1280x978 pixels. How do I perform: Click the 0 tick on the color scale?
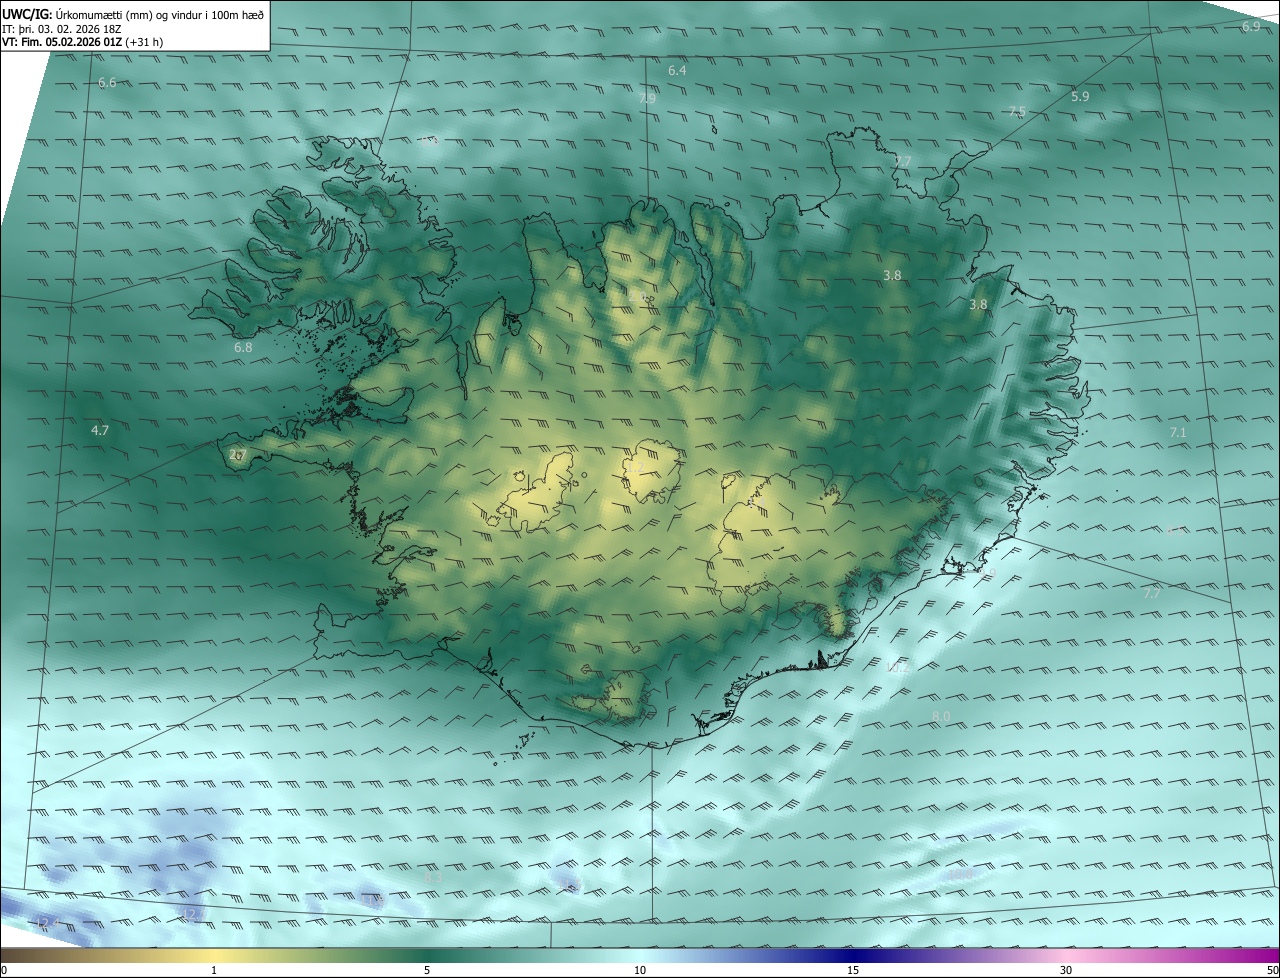coord(4,970)
